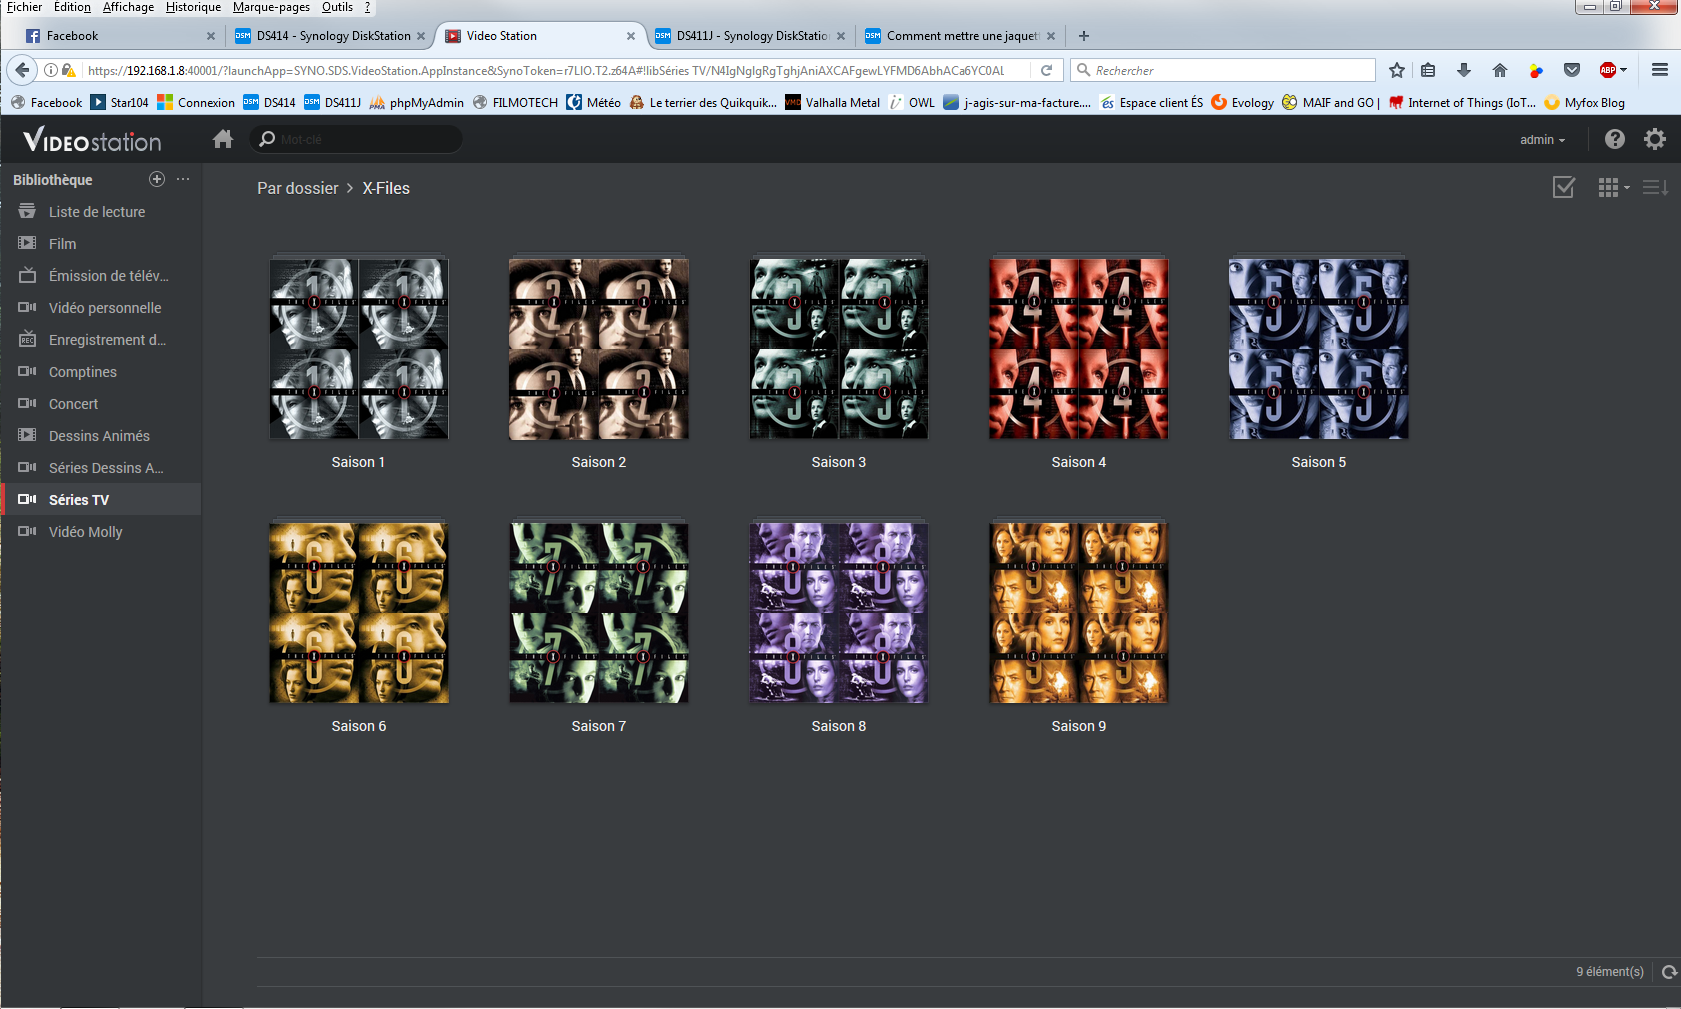Open the Émission de télév... library
This screenshot has height=1009, width=1681.
click(101, 275)
